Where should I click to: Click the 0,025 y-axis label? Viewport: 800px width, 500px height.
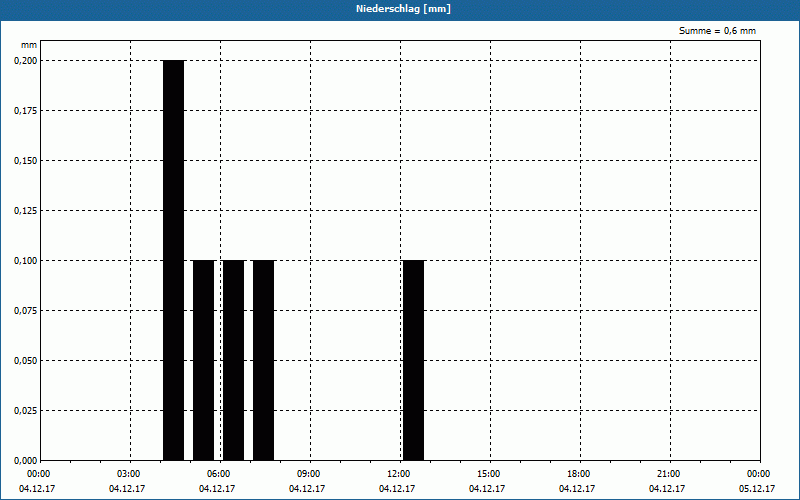[26, 411]
